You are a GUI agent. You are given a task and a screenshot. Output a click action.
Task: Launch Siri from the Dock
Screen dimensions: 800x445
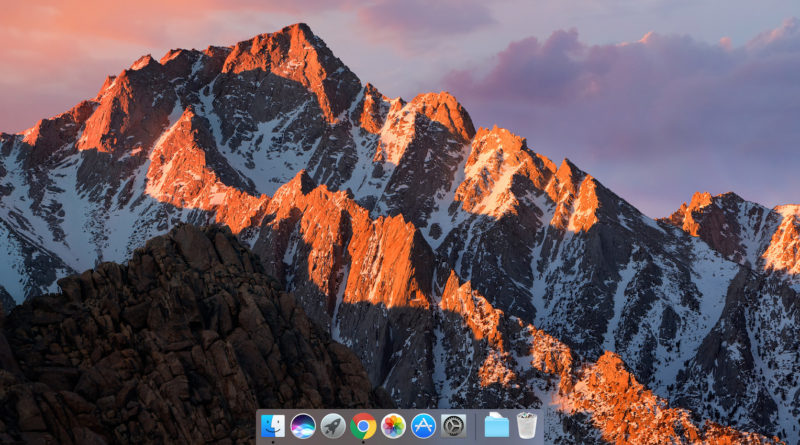tap(303, 426)
